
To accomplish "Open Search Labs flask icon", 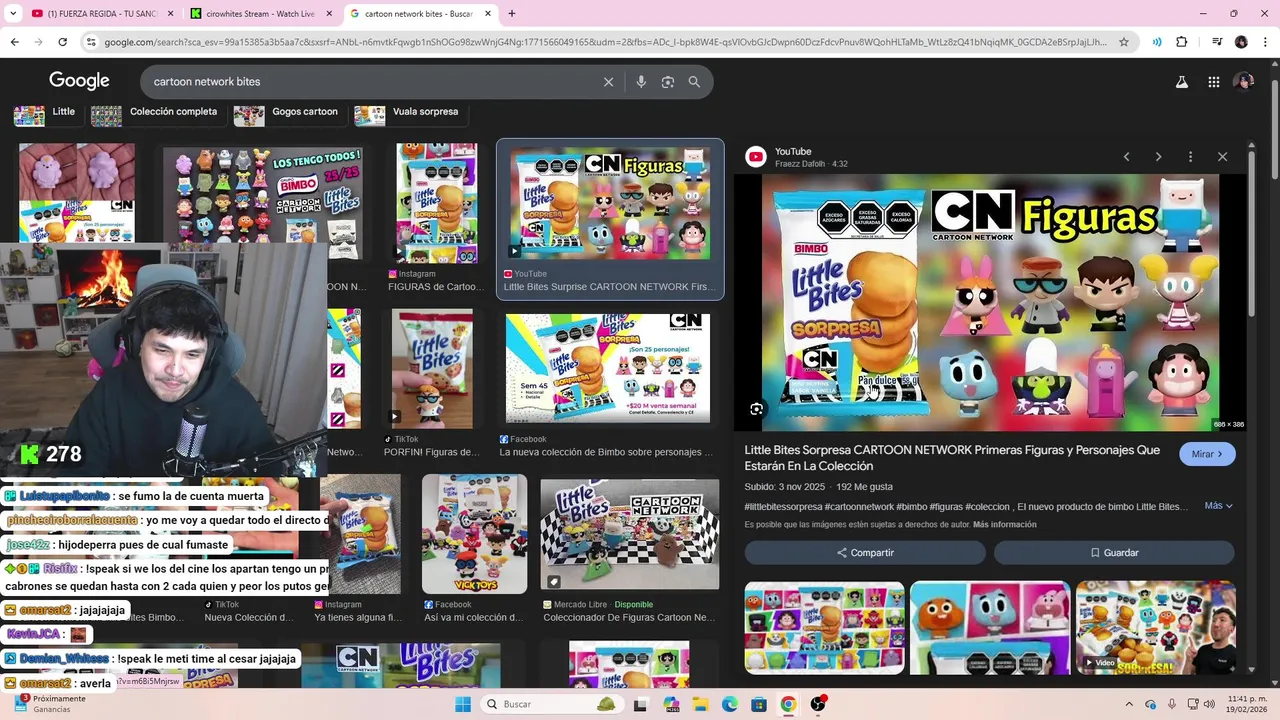I will coord(1182,82).
